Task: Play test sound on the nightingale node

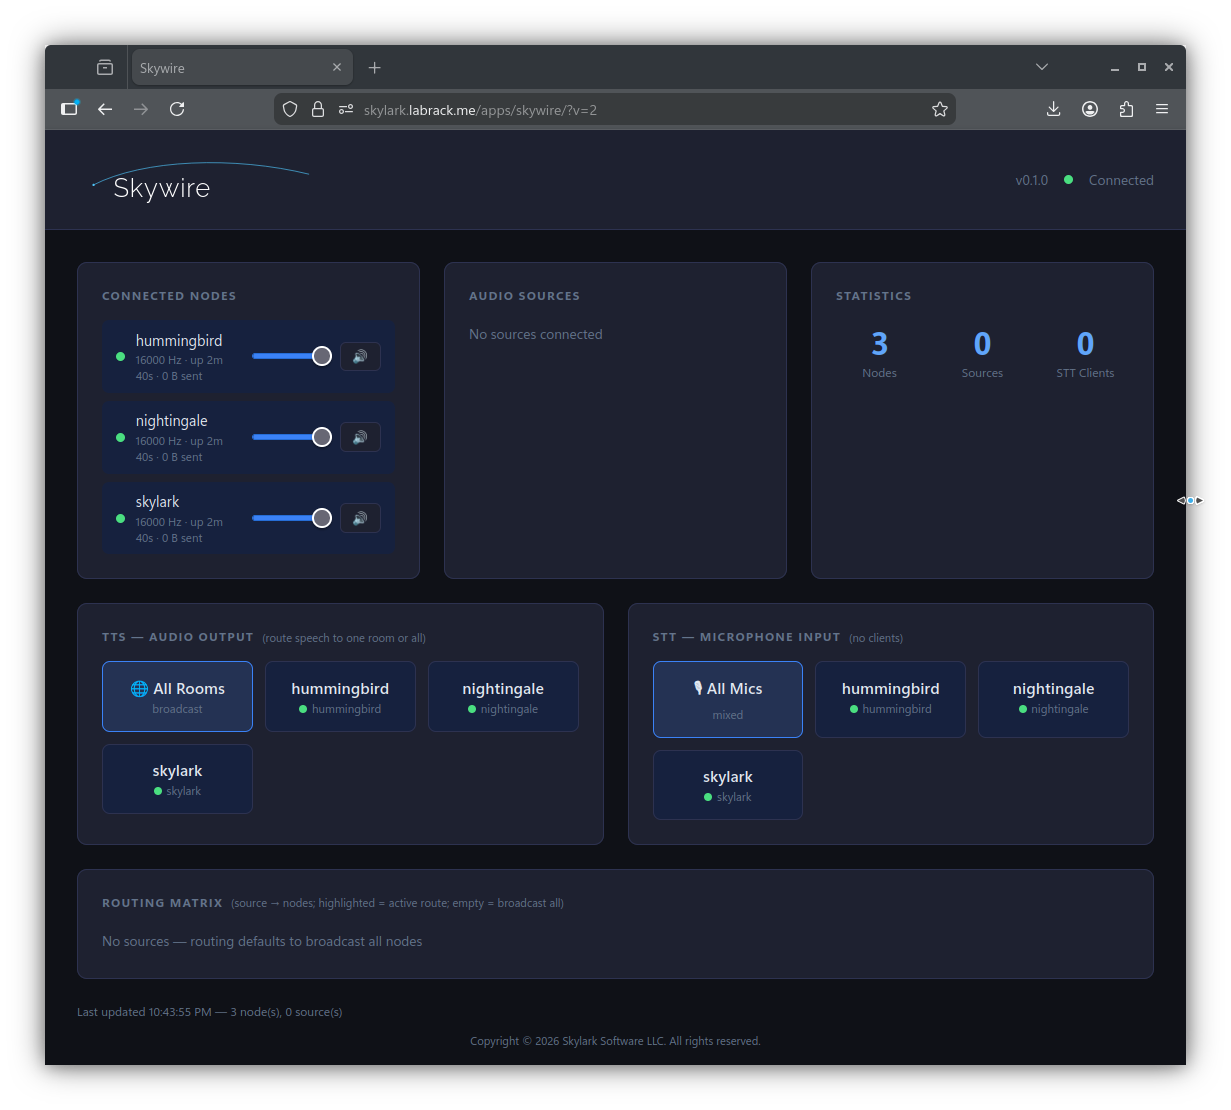Action: (360, 437)
